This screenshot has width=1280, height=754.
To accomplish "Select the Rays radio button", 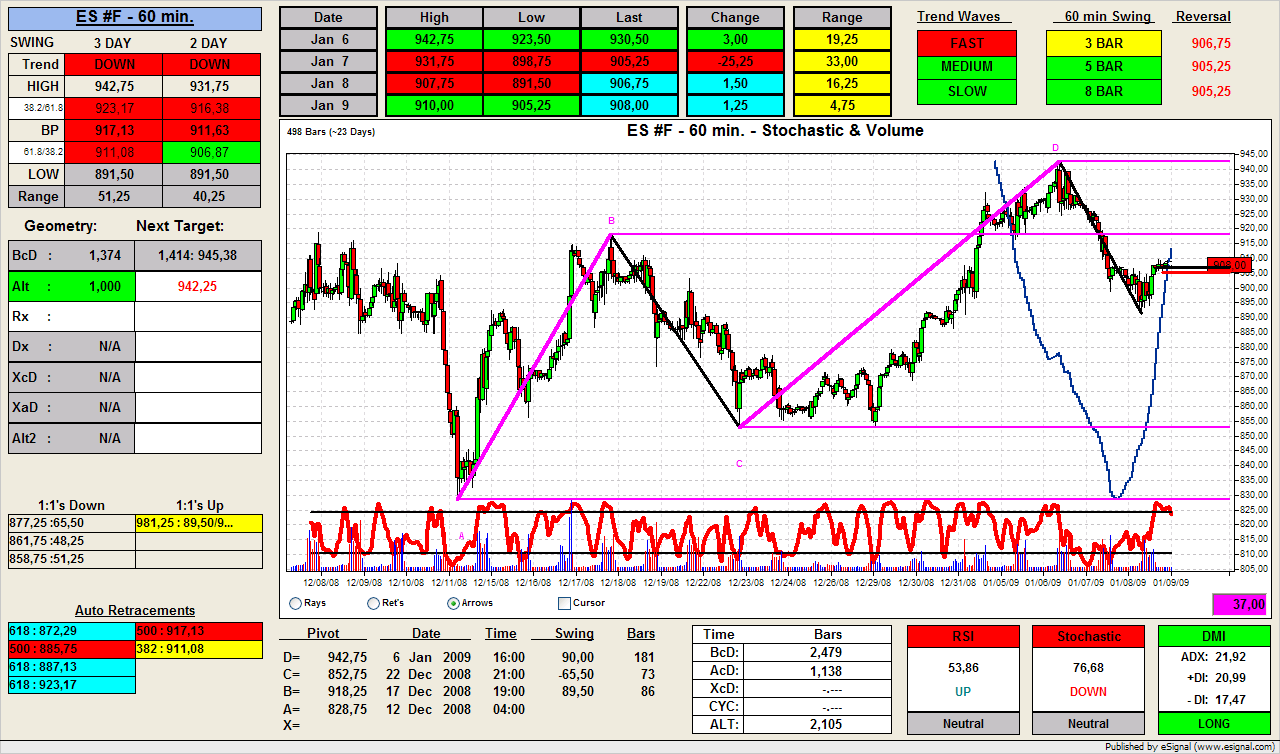I will 295,603.
